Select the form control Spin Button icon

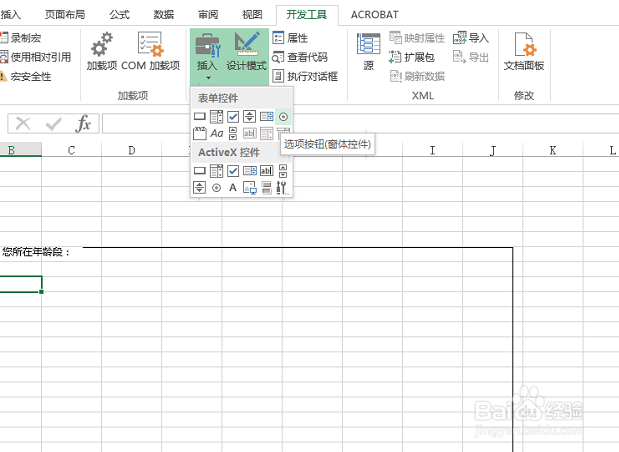[x=249, y=116]
